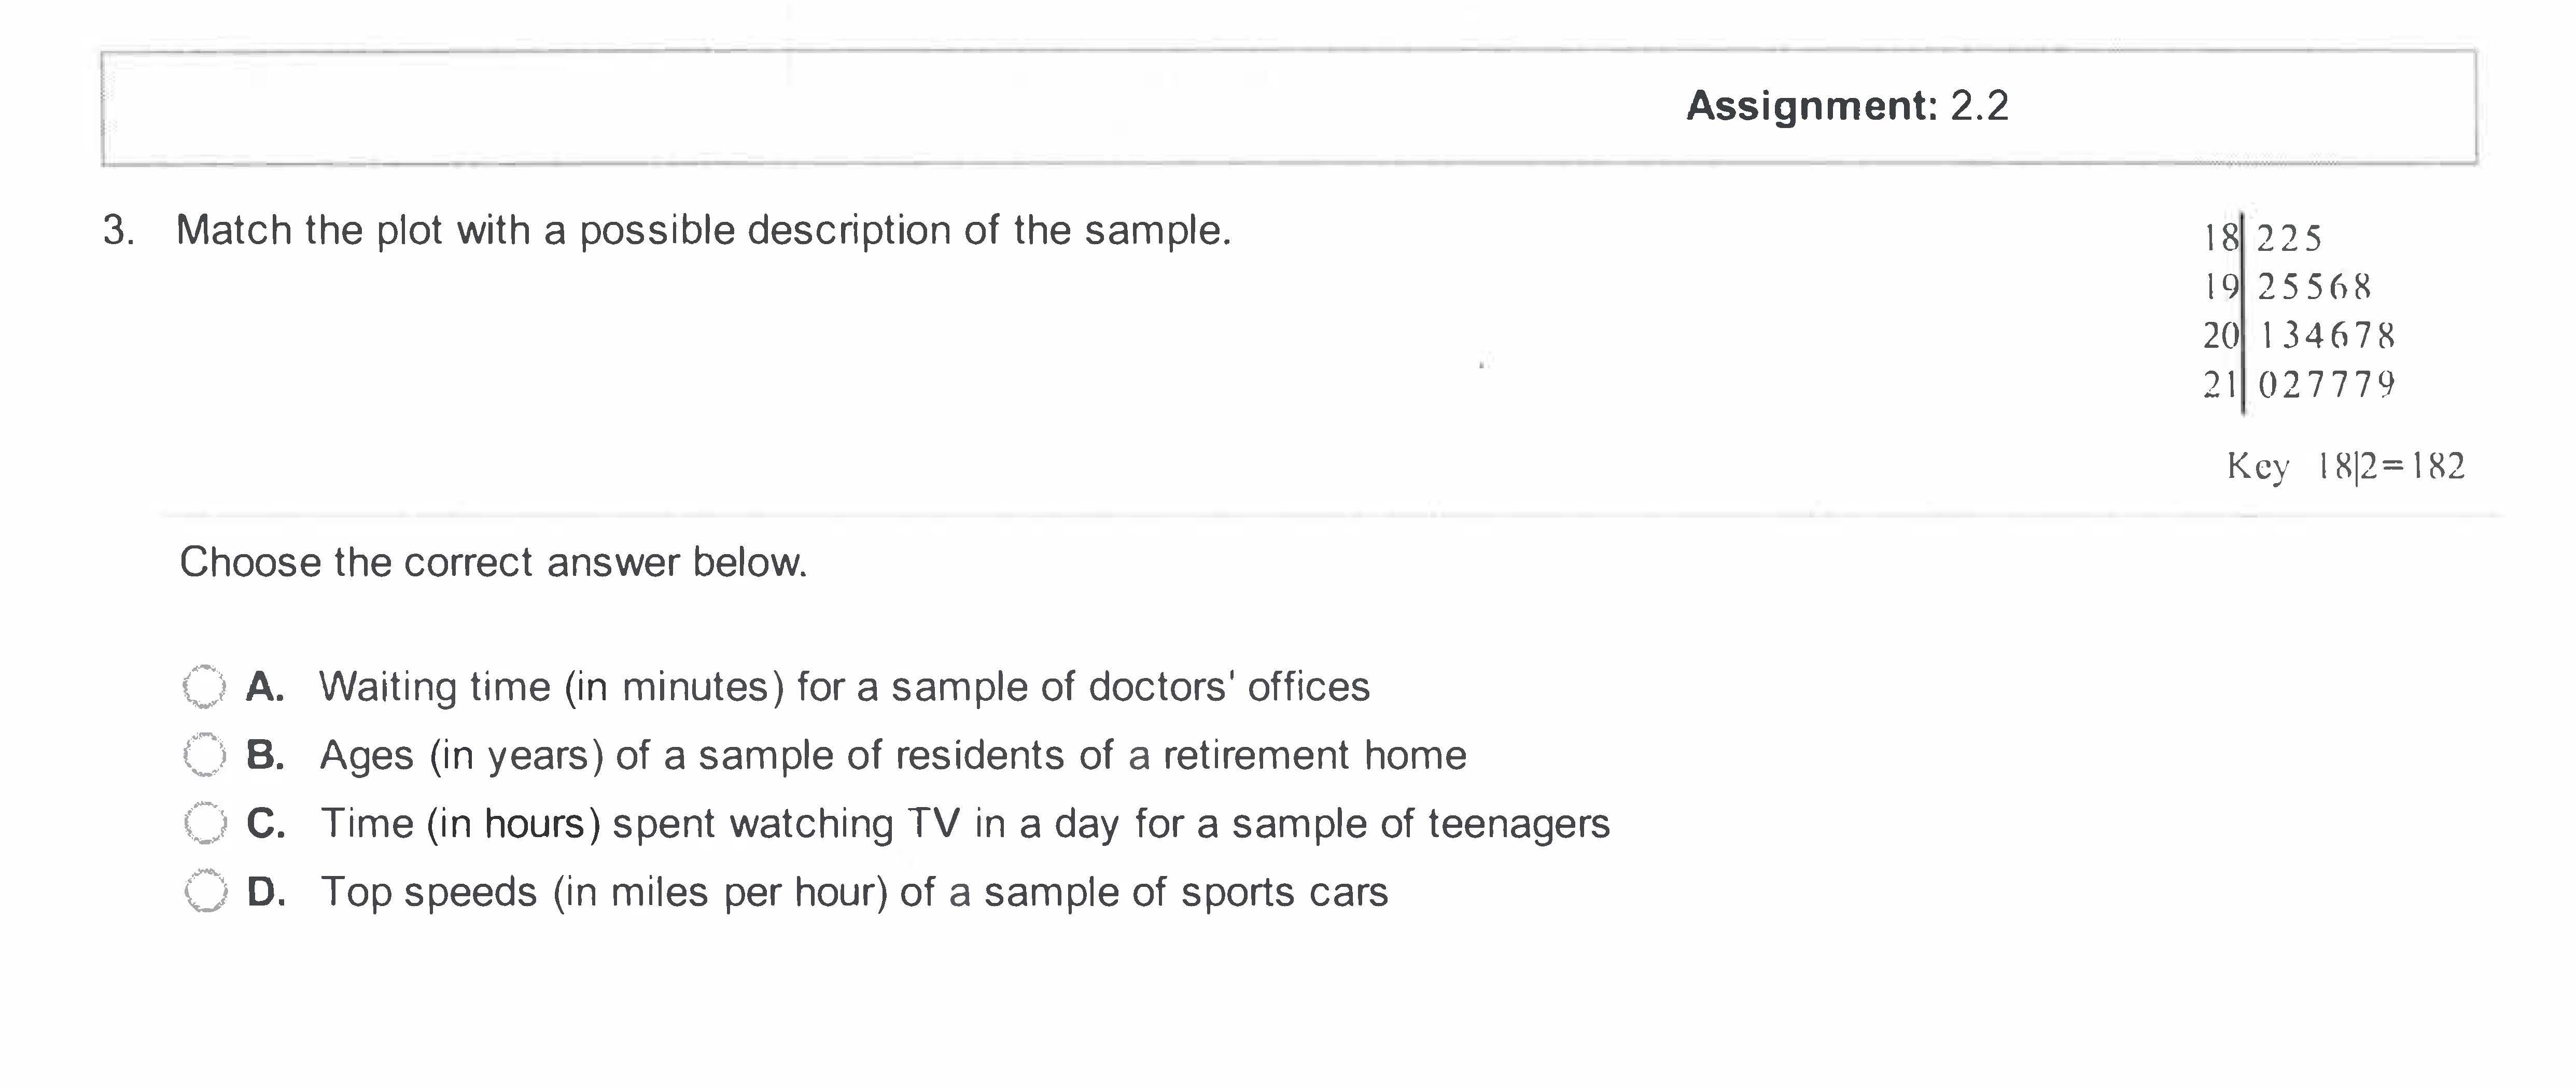Click the vertical divider line of stem plot

pos(2243,312)
